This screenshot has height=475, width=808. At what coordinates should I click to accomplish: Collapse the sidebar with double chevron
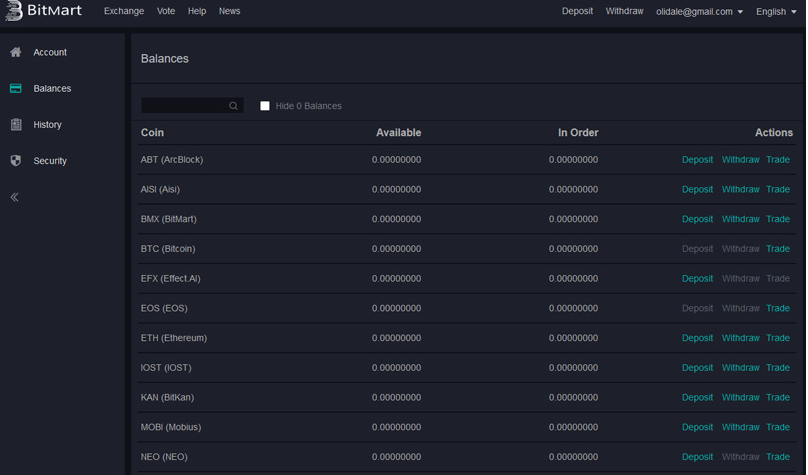click(14, 197)
